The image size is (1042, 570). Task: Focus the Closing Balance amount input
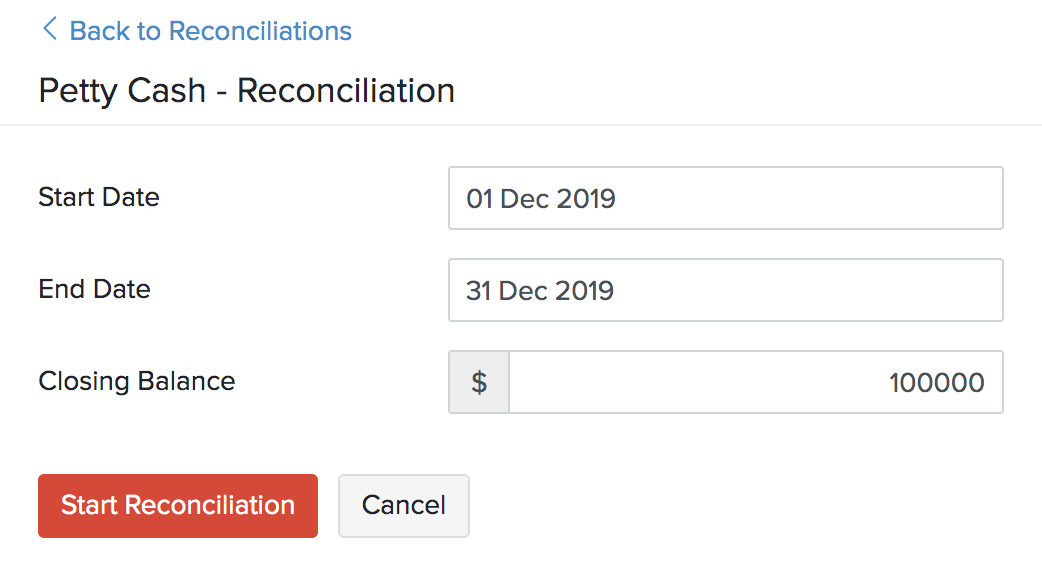(755, 382)
